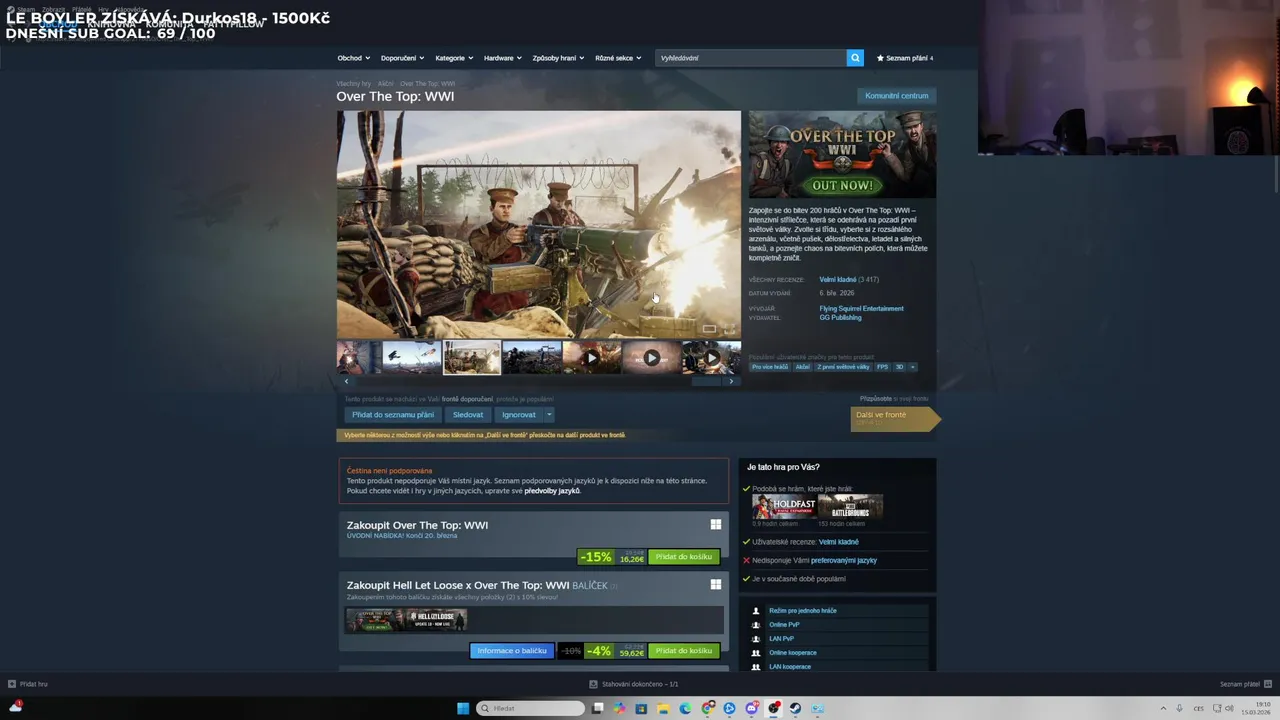Select the FPS tag
The width and height of the screenshot is (1280, 720).
pyautogui.click(x=883, y=367)
